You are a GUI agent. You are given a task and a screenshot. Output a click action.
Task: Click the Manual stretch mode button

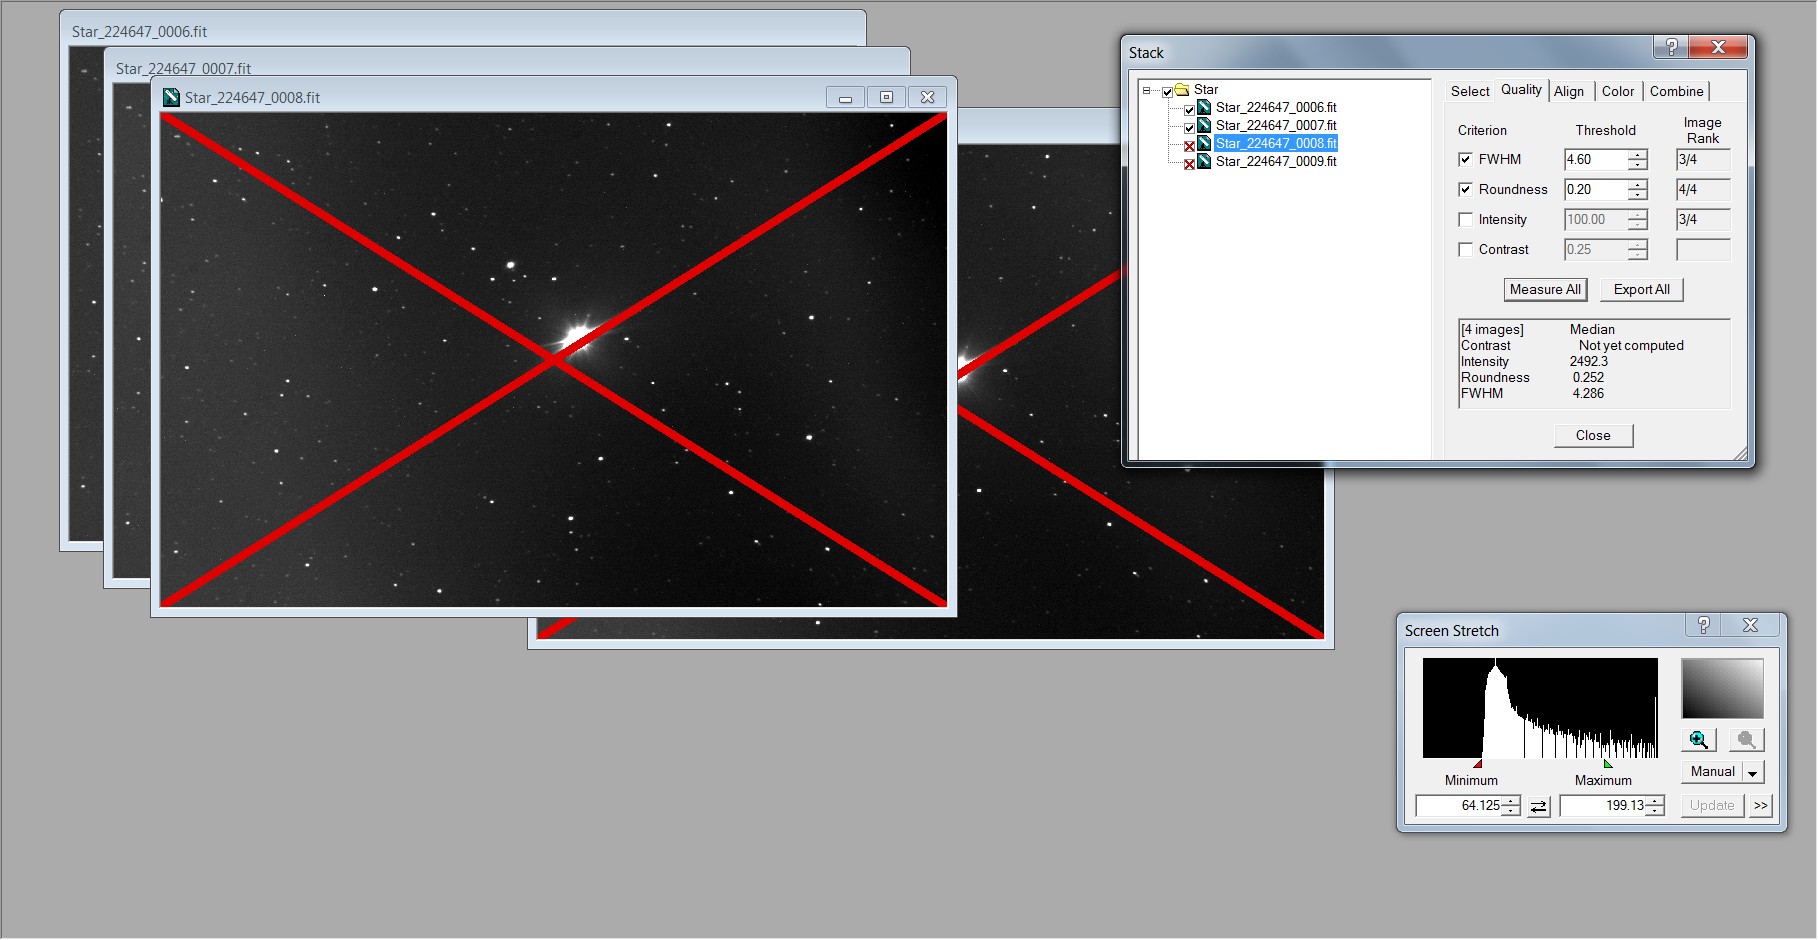pos(1712,772)
